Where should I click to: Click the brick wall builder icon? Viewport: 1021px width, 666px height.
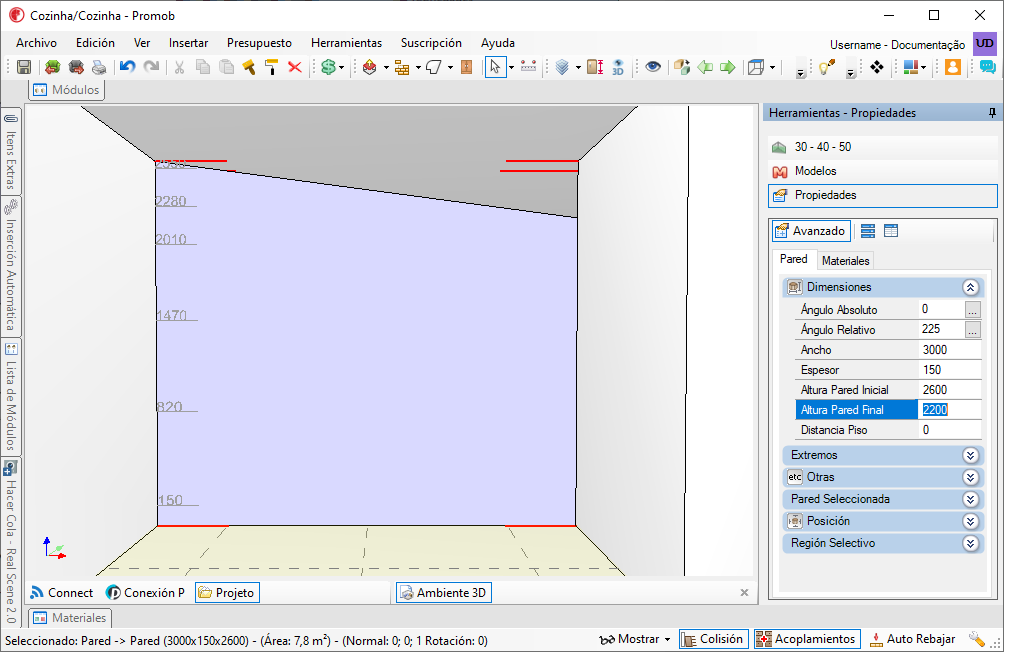click(402, 67)
